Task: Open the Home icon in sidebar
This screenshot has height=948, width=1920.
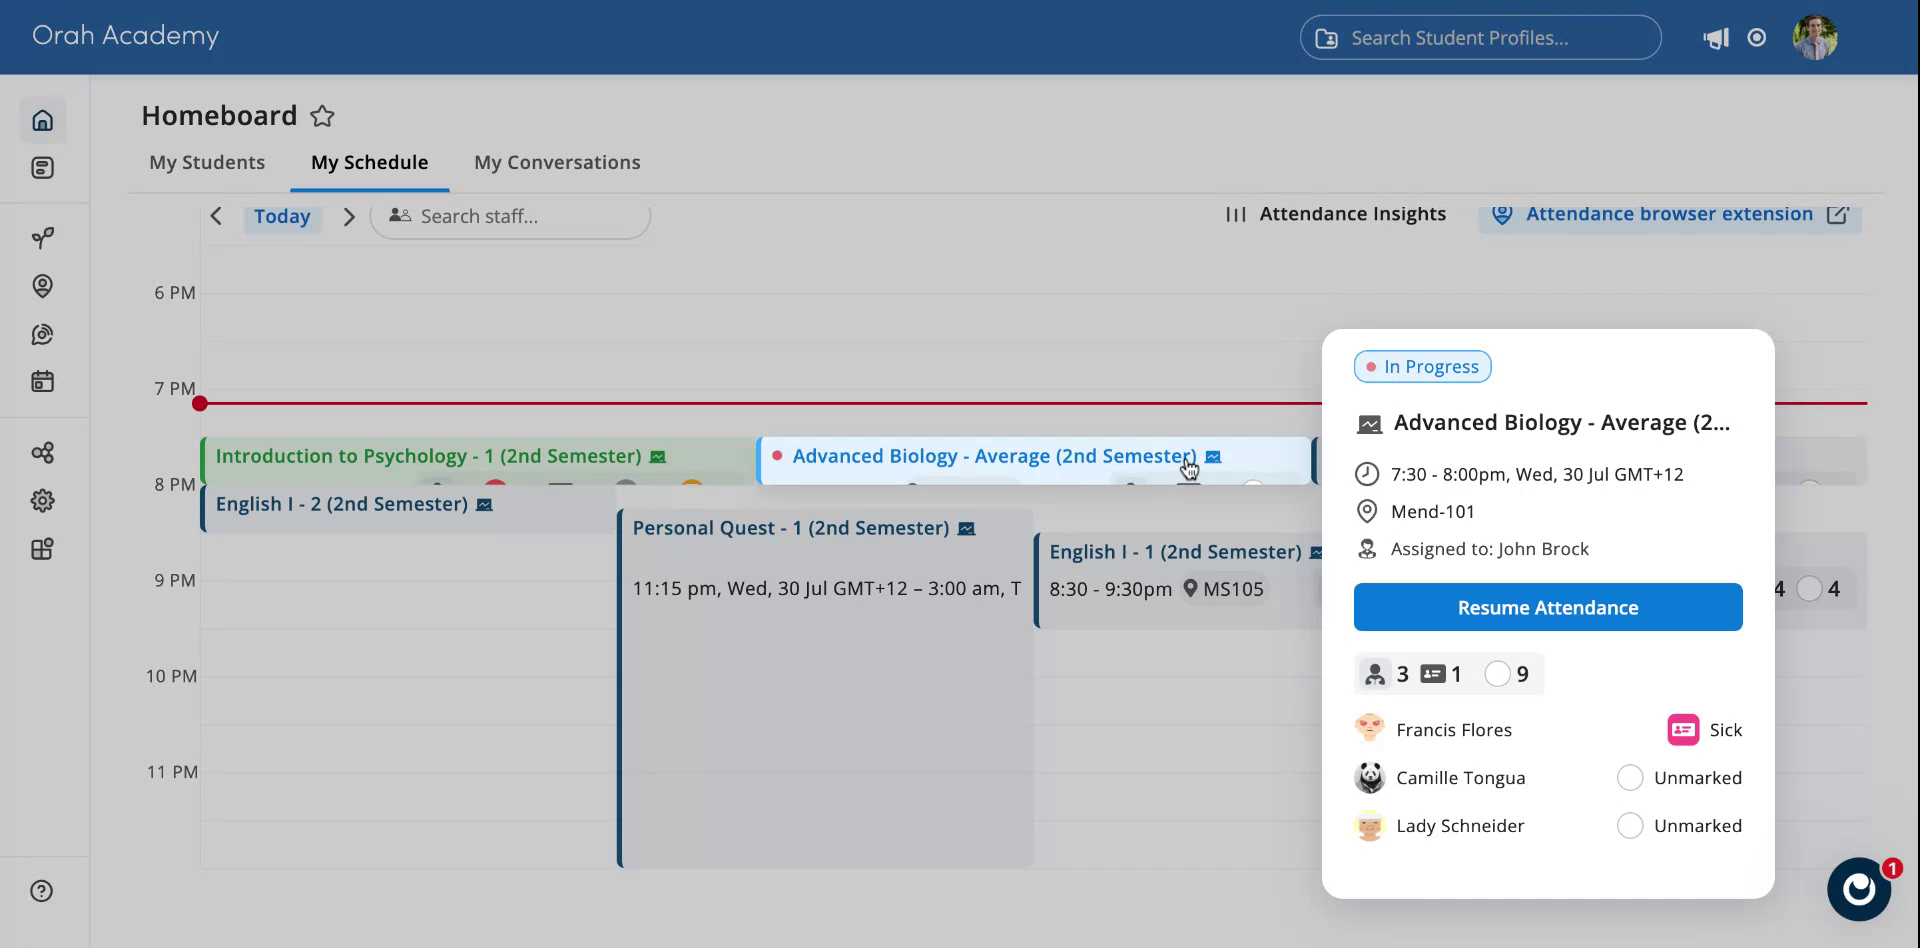Action: [x=42, y=121]
